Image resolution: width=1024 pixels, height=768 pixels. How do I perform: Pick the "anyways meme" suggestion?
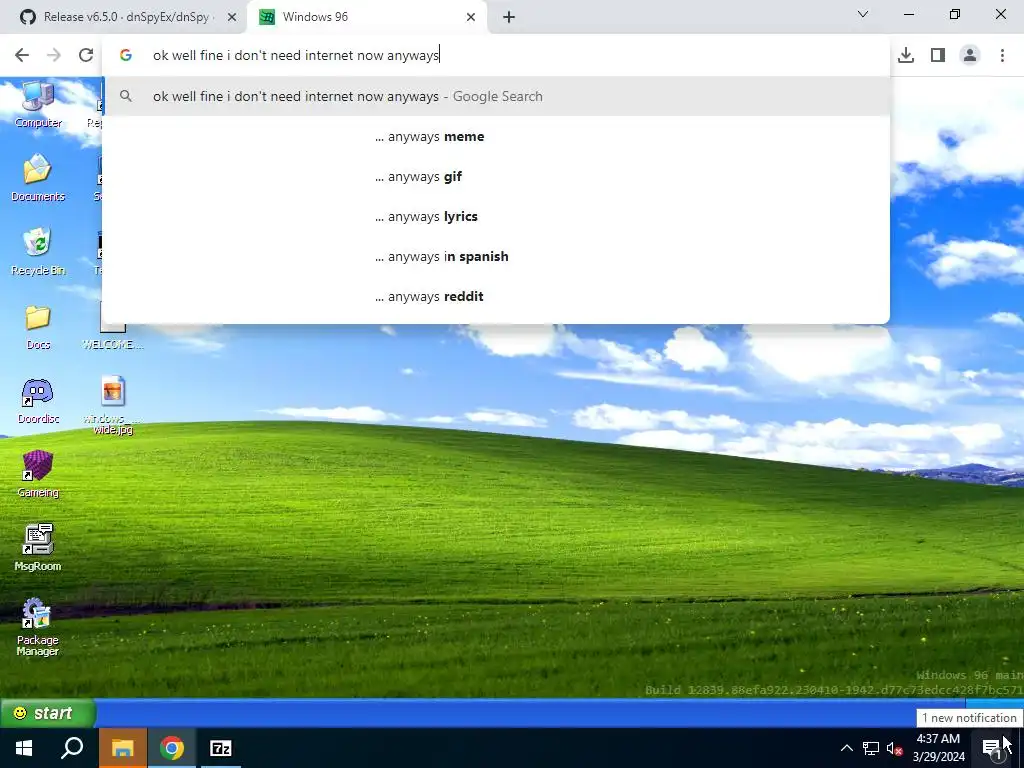tap(496, 136)
